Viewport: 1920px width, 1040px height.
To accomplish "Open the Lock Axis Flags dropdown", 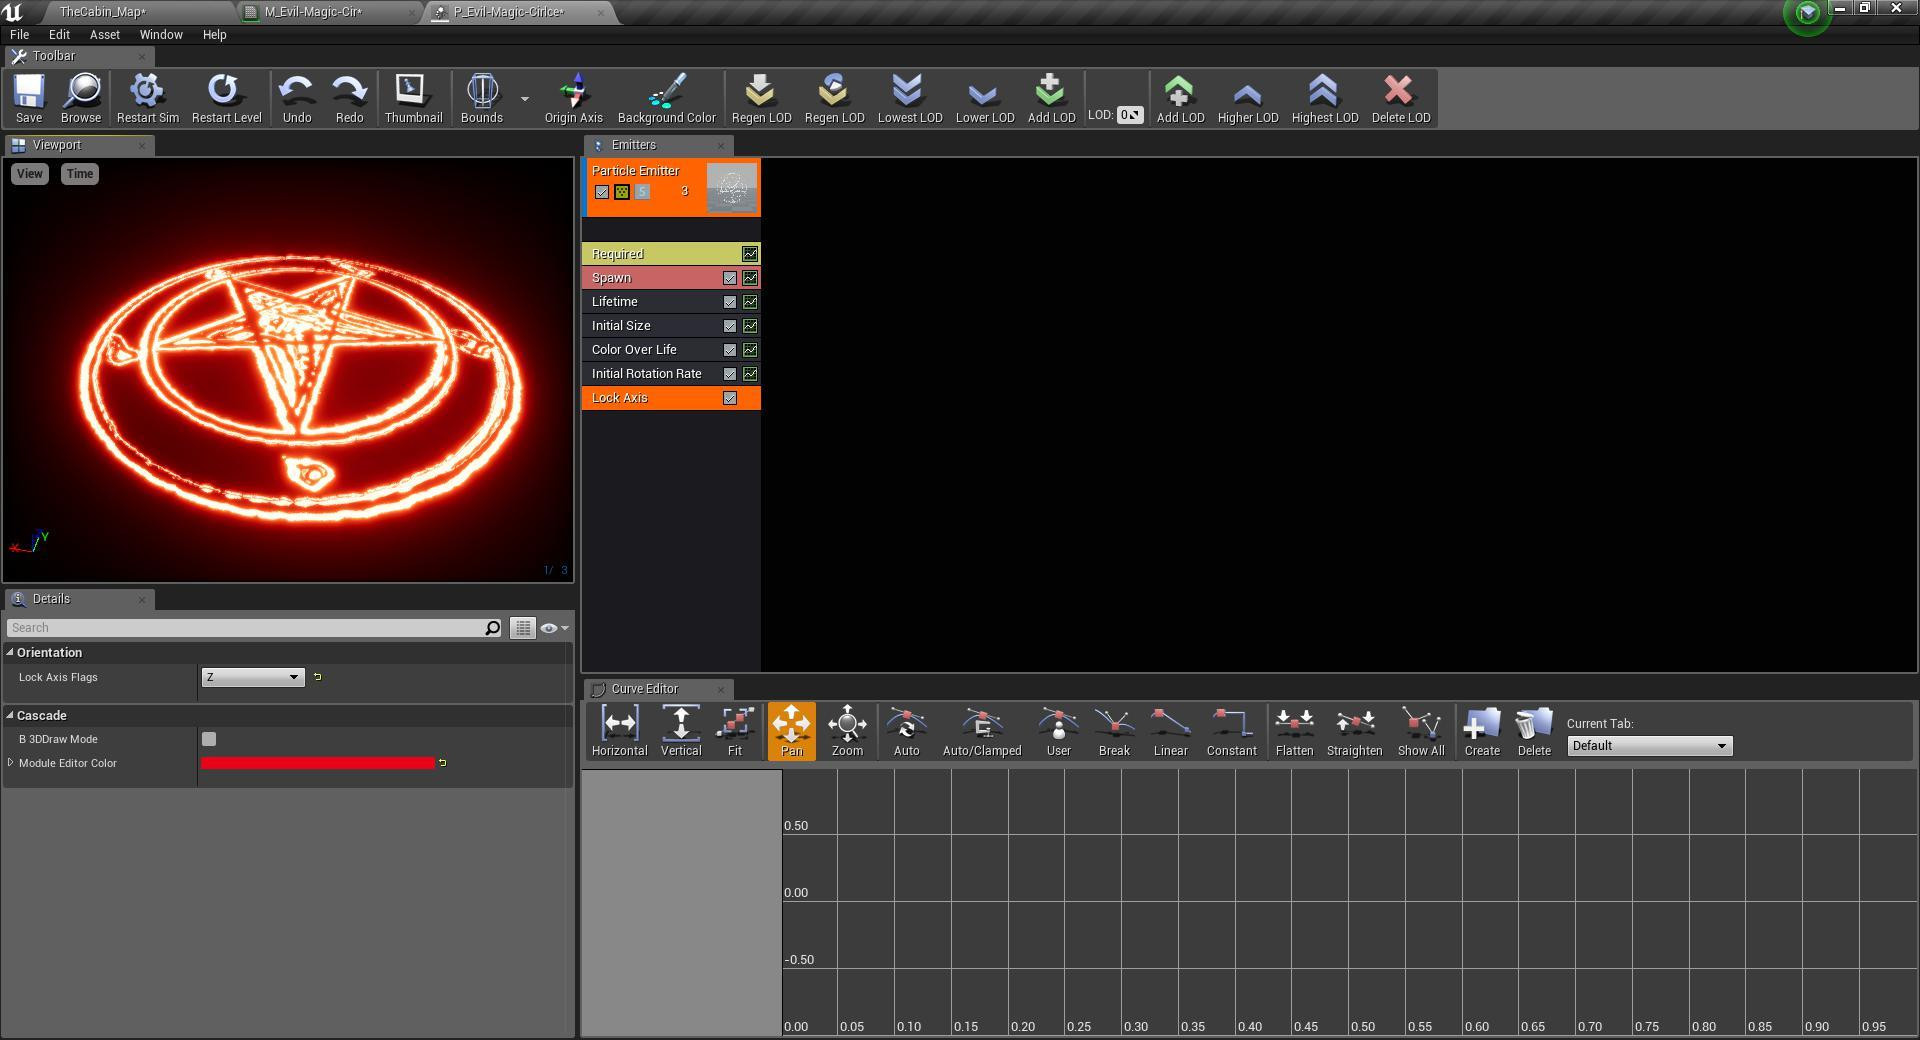I will pyautogui.click(x=252, y=677).
